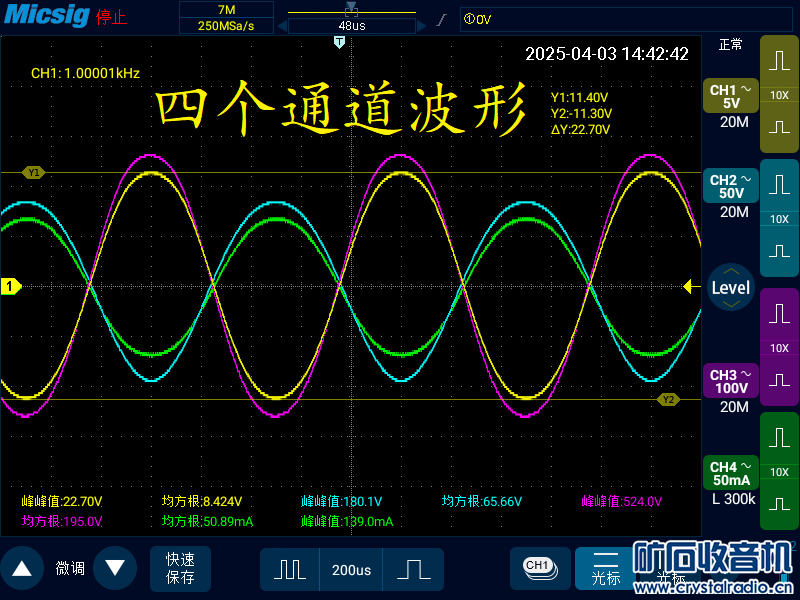Select the magenta 峰峰值:524.0V measurement

621,502
